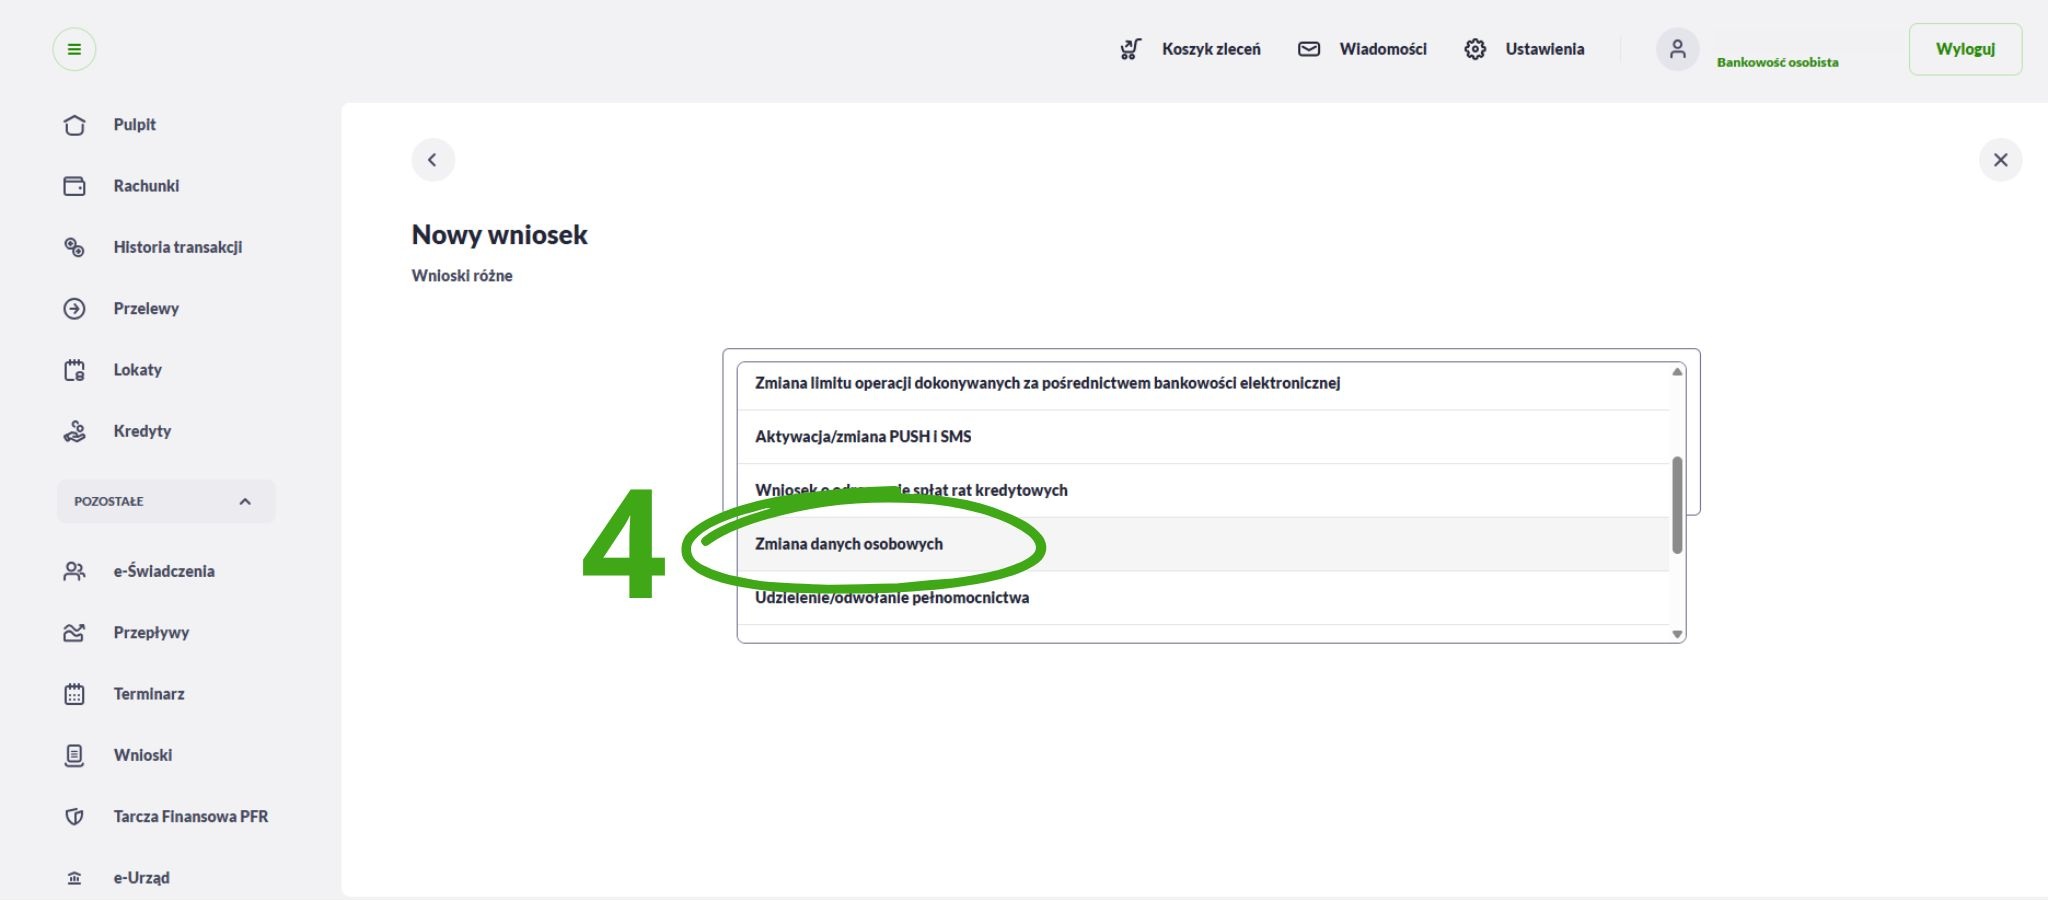This screenshot has width=2048, height=900.
Task: Click the Ustawienia gear icon
Action: (1475, 49)
